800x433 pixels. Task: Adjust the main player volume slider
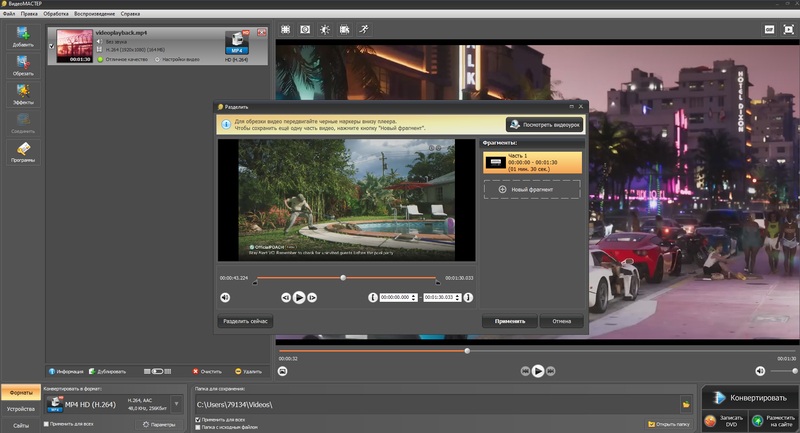pyautogui.click(x=784, y=371)
